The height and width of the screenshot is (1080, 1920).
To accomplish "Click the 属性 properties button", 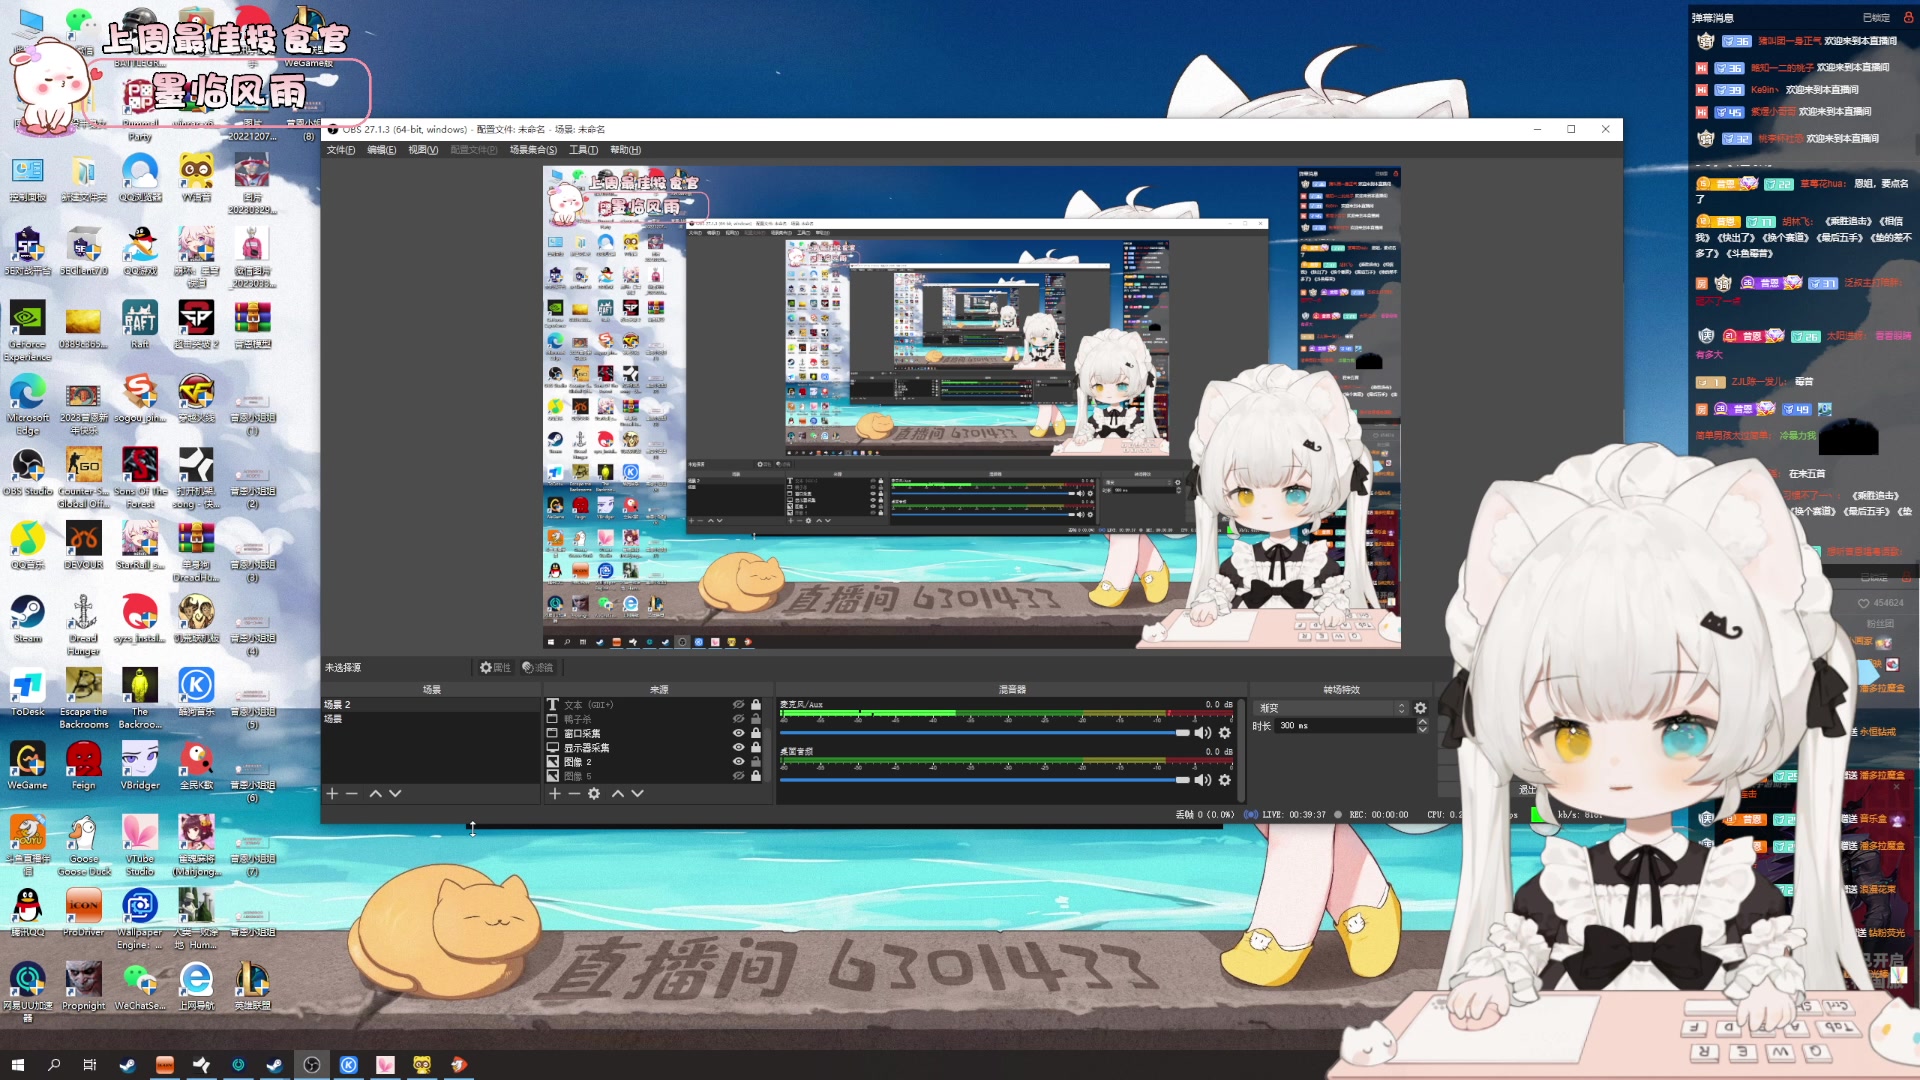I will click(x=495, y=667).
